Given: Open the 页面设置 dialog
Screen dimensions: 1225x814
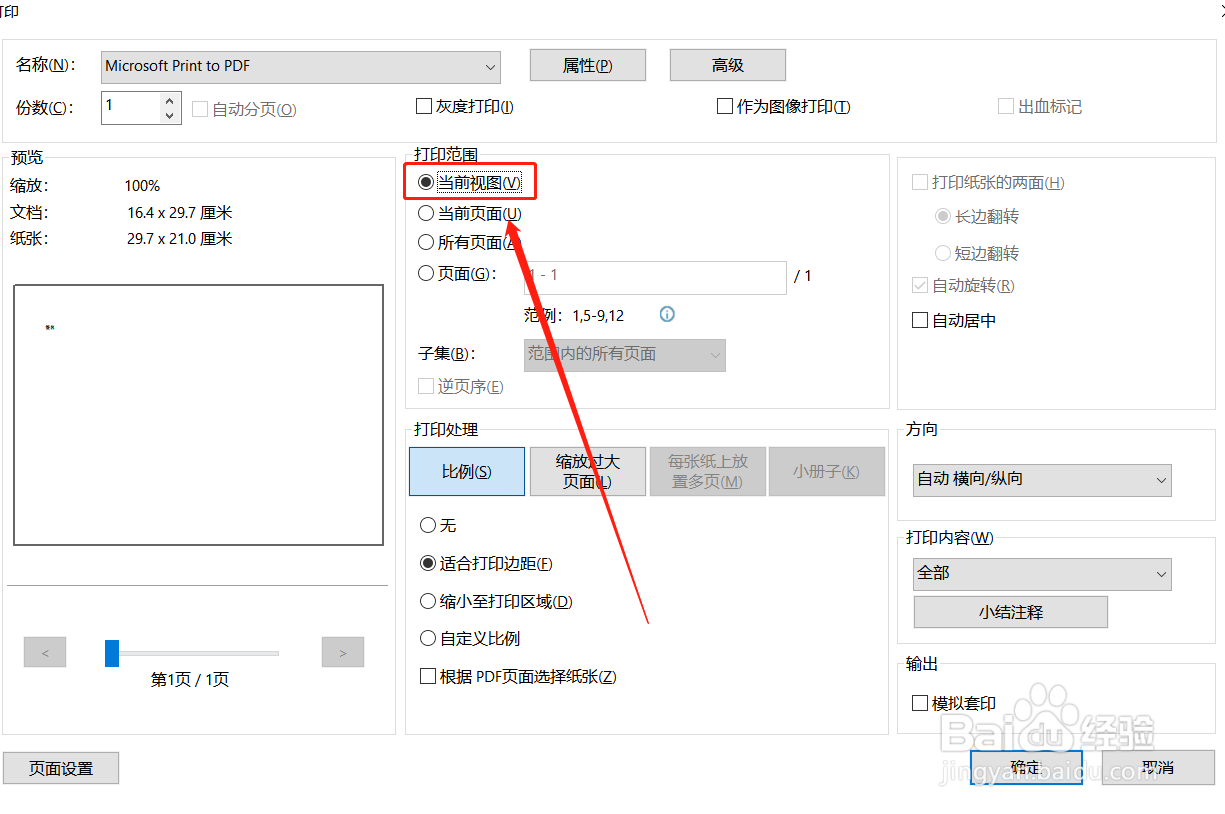Looking at the screenshot, I should 60,768.
